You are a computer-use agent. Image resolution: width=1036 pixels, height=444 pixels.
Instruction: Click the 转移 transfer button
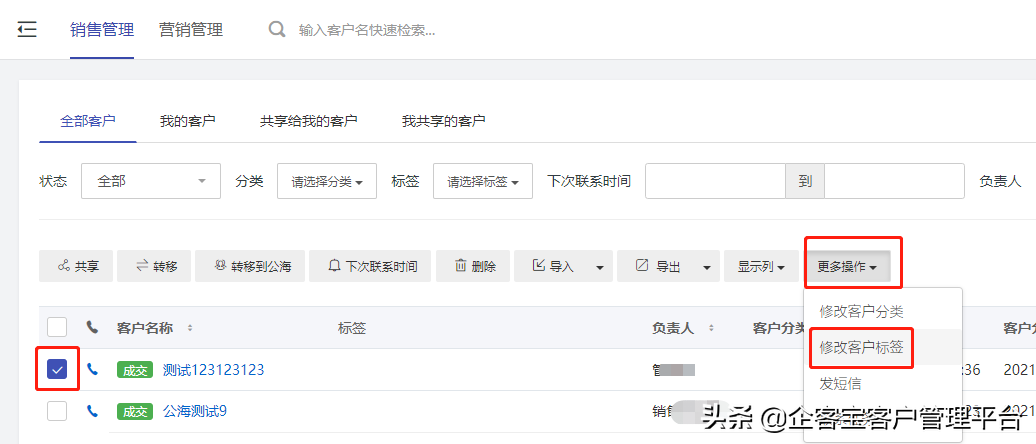154,266
